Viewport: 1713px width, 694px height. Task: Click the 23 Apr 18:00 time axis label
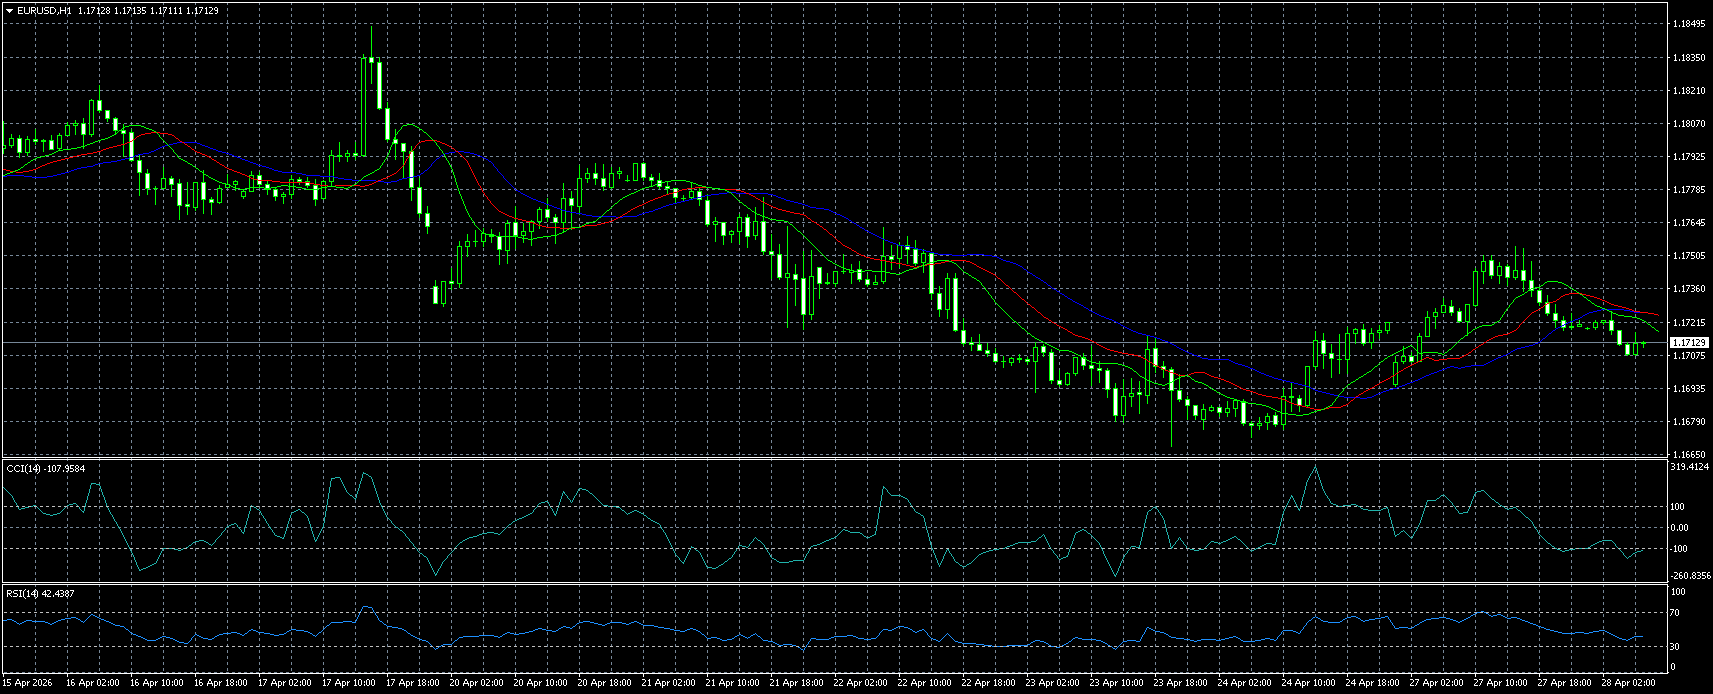click(1181, 683)
